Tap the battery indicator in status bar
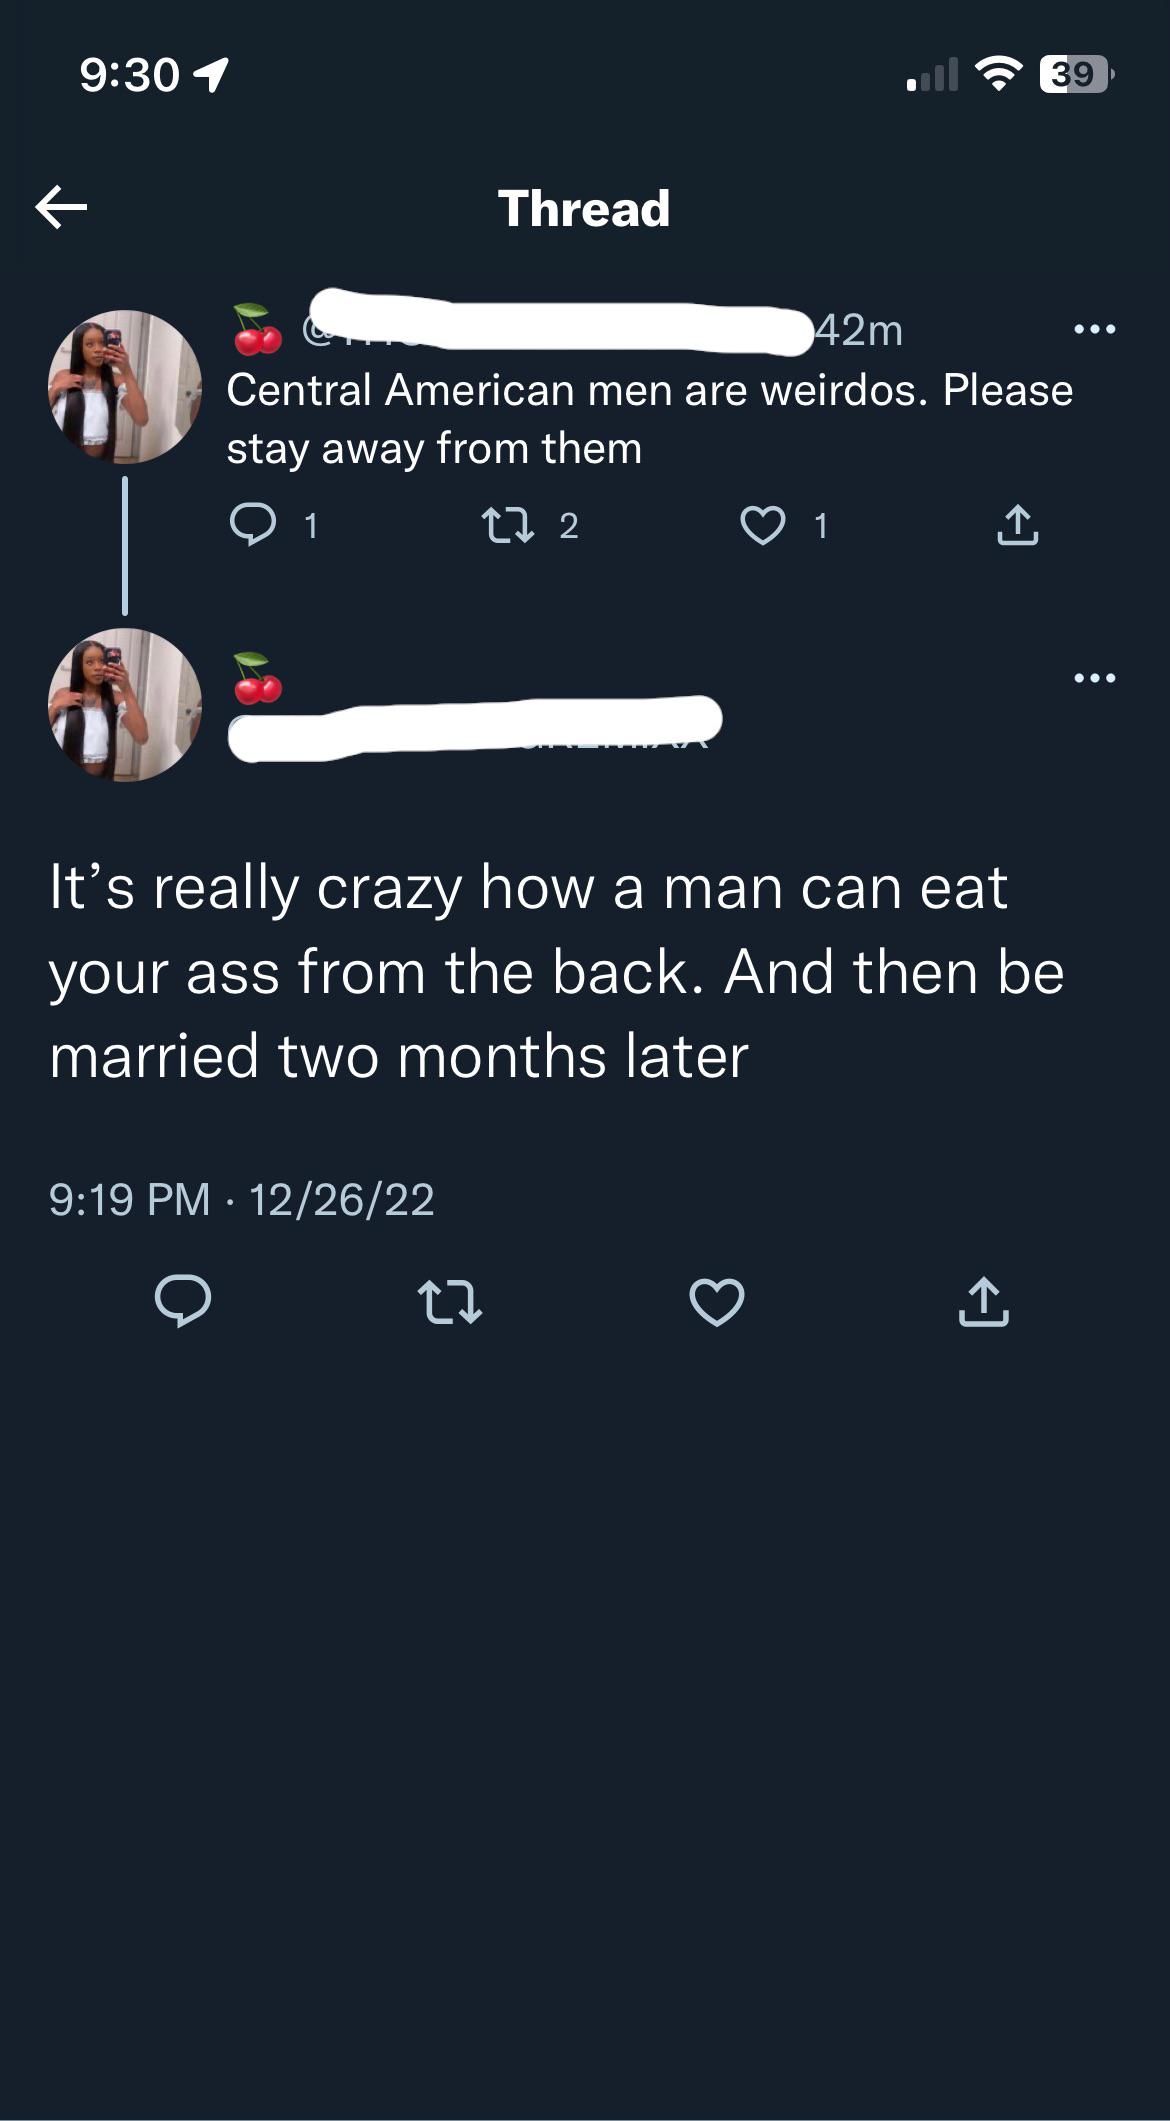 pos(1076,75)
